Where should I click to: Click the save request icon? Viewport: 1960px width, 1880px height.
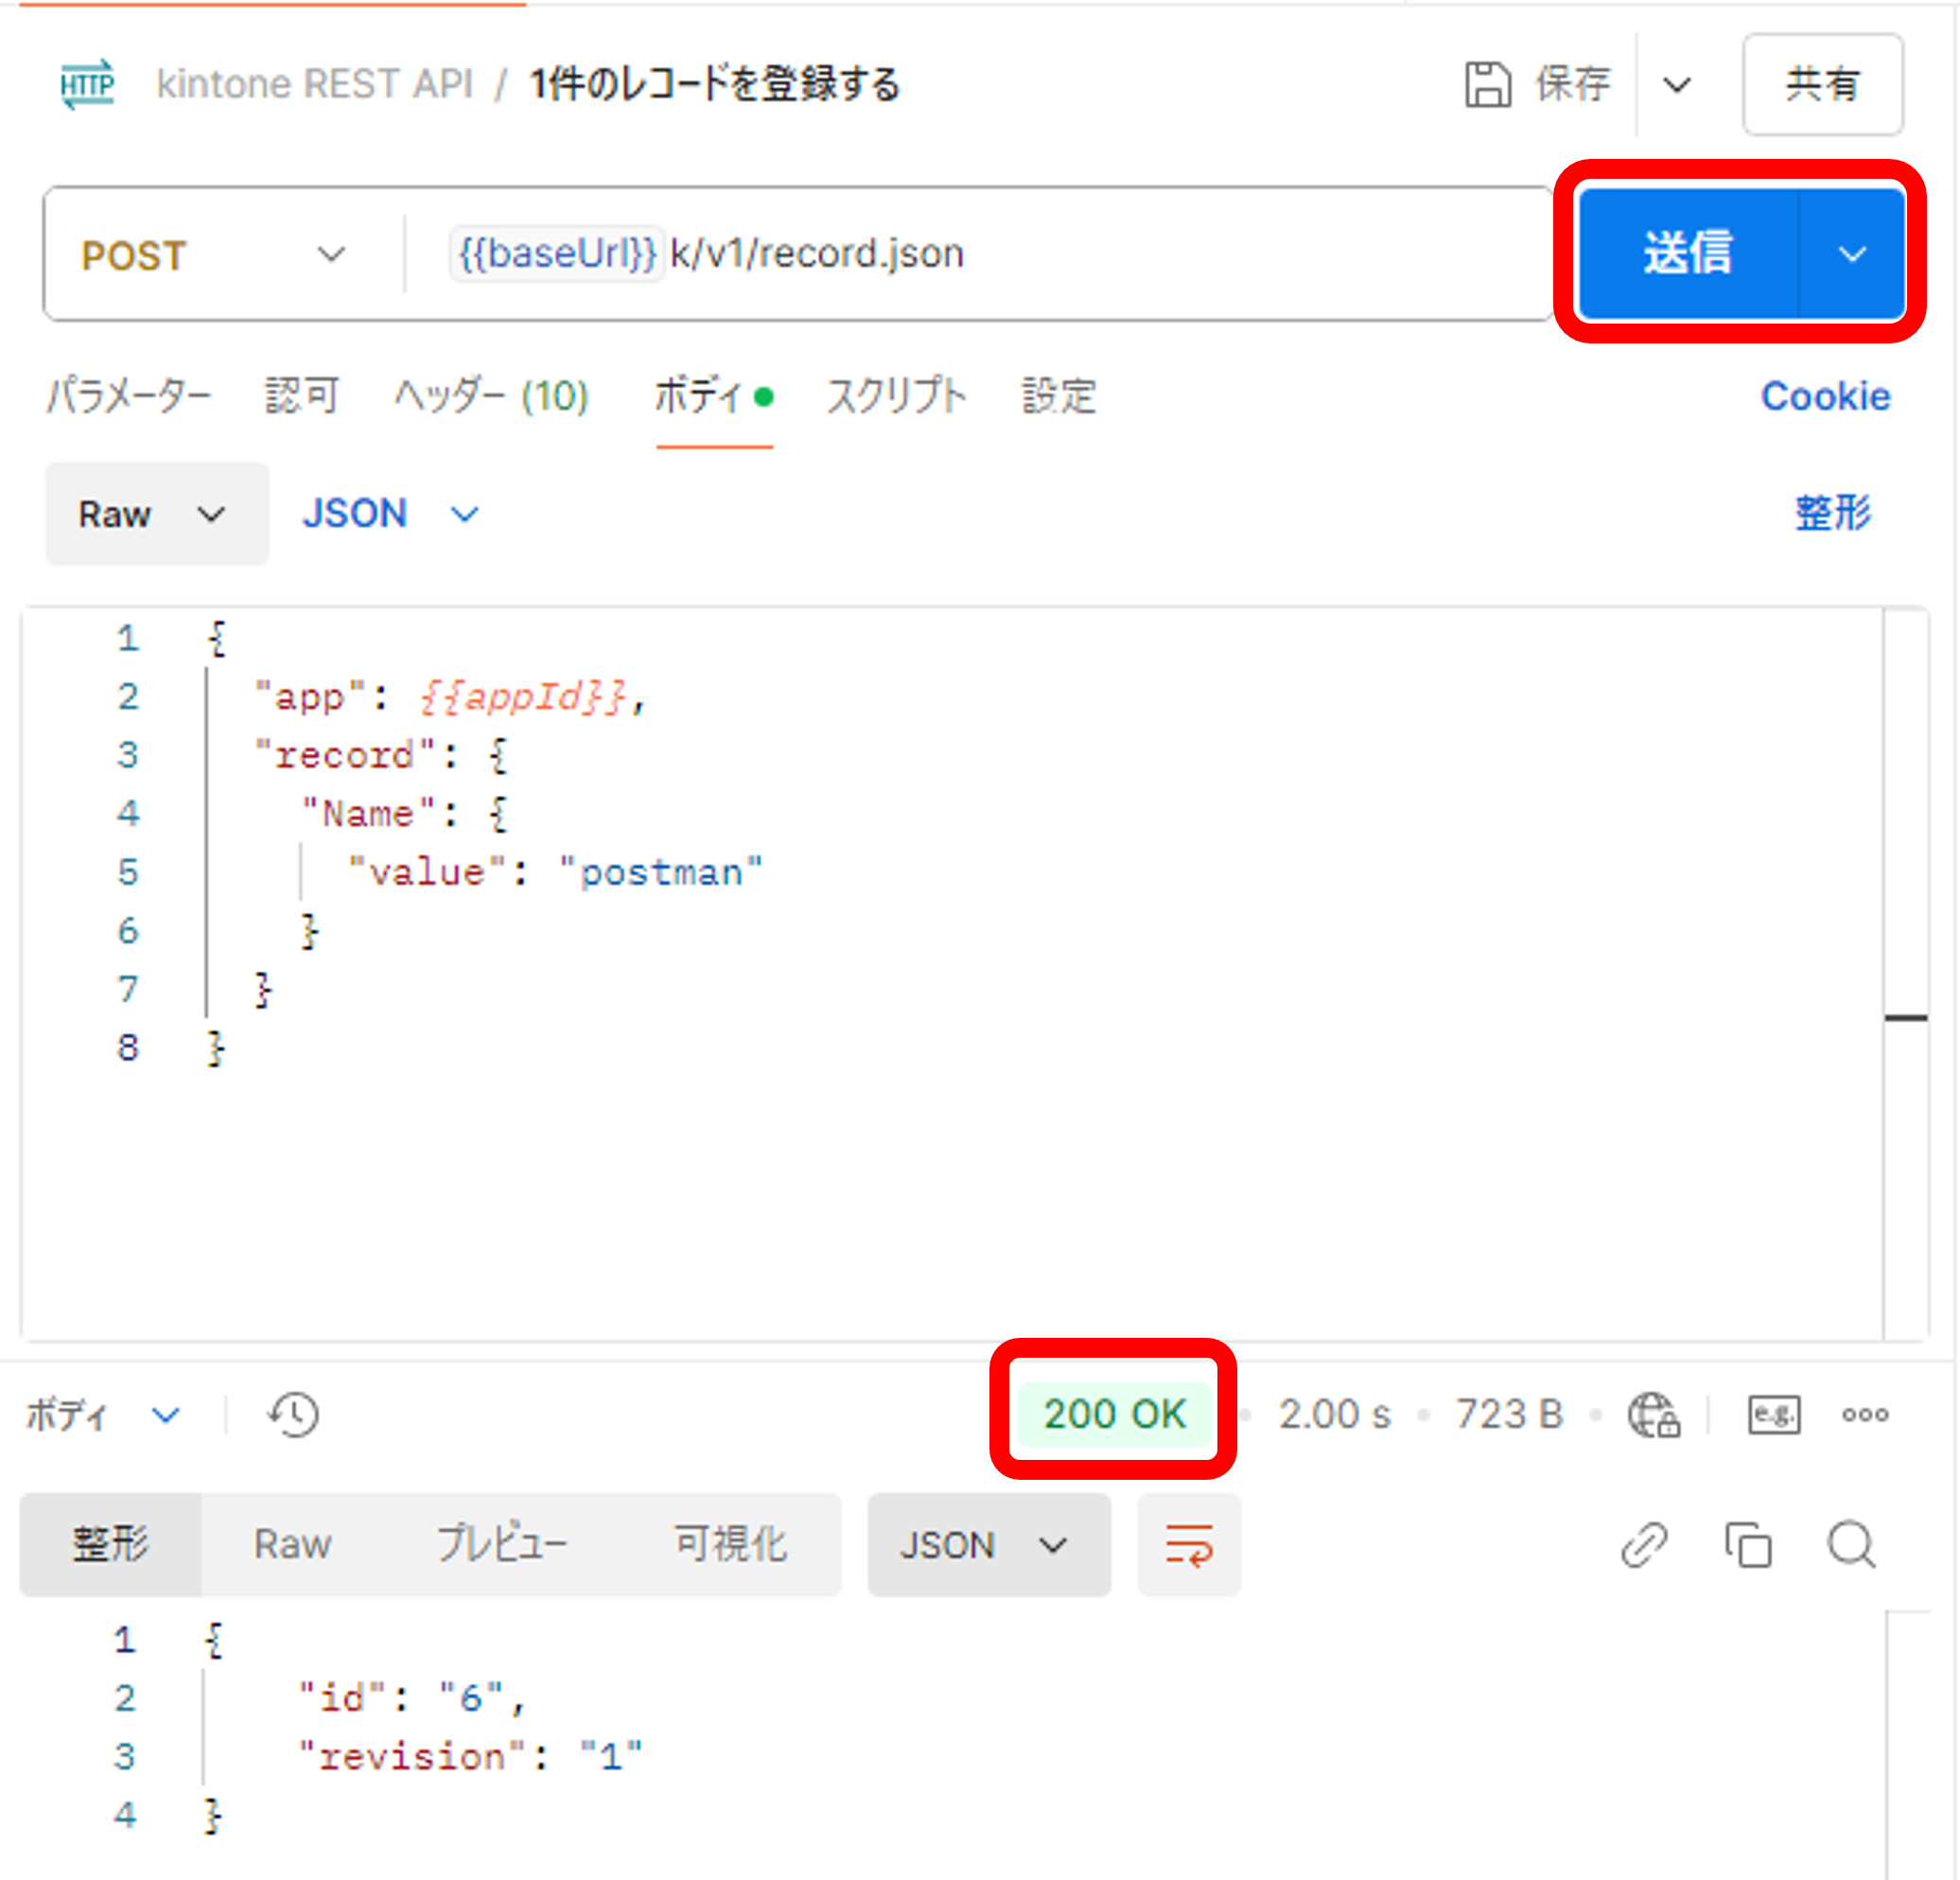point(1489,84)
